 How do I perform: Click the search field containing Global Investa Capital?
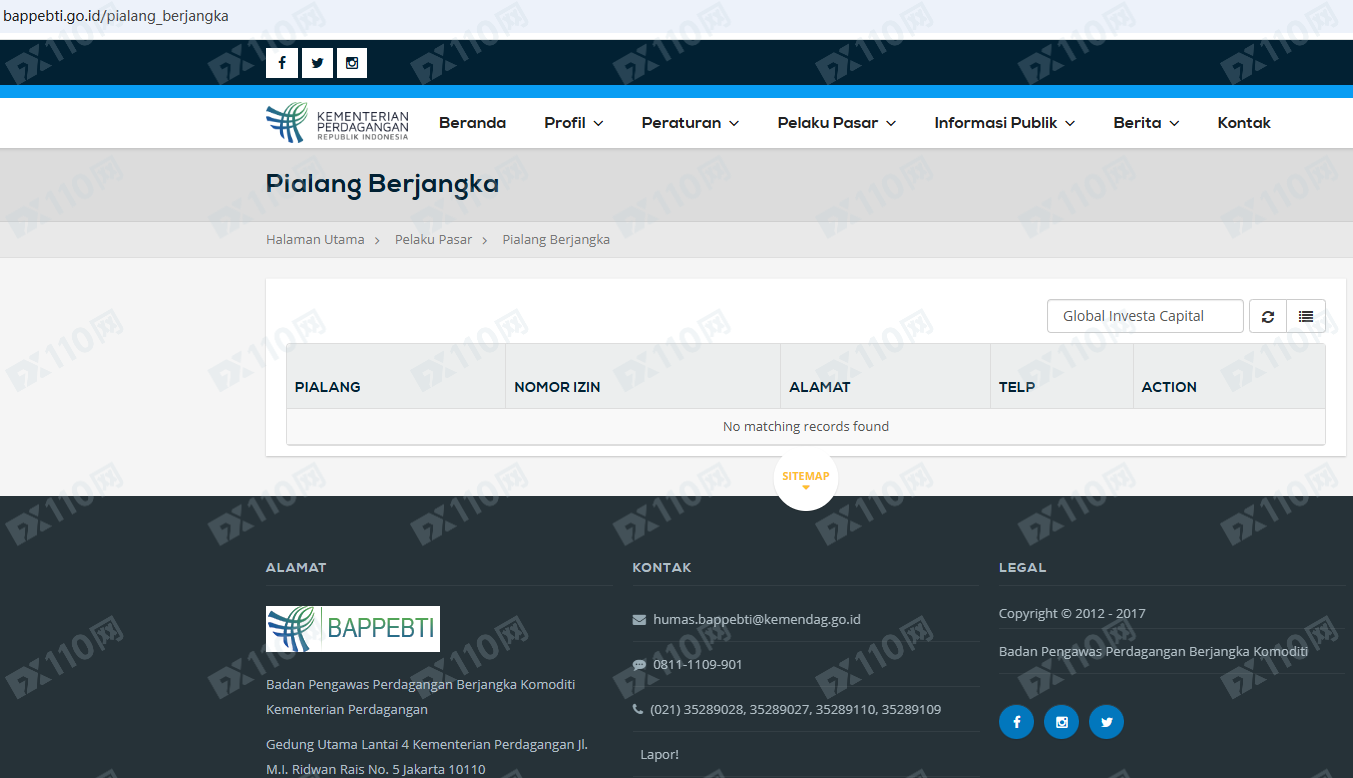pos(1145,316)
